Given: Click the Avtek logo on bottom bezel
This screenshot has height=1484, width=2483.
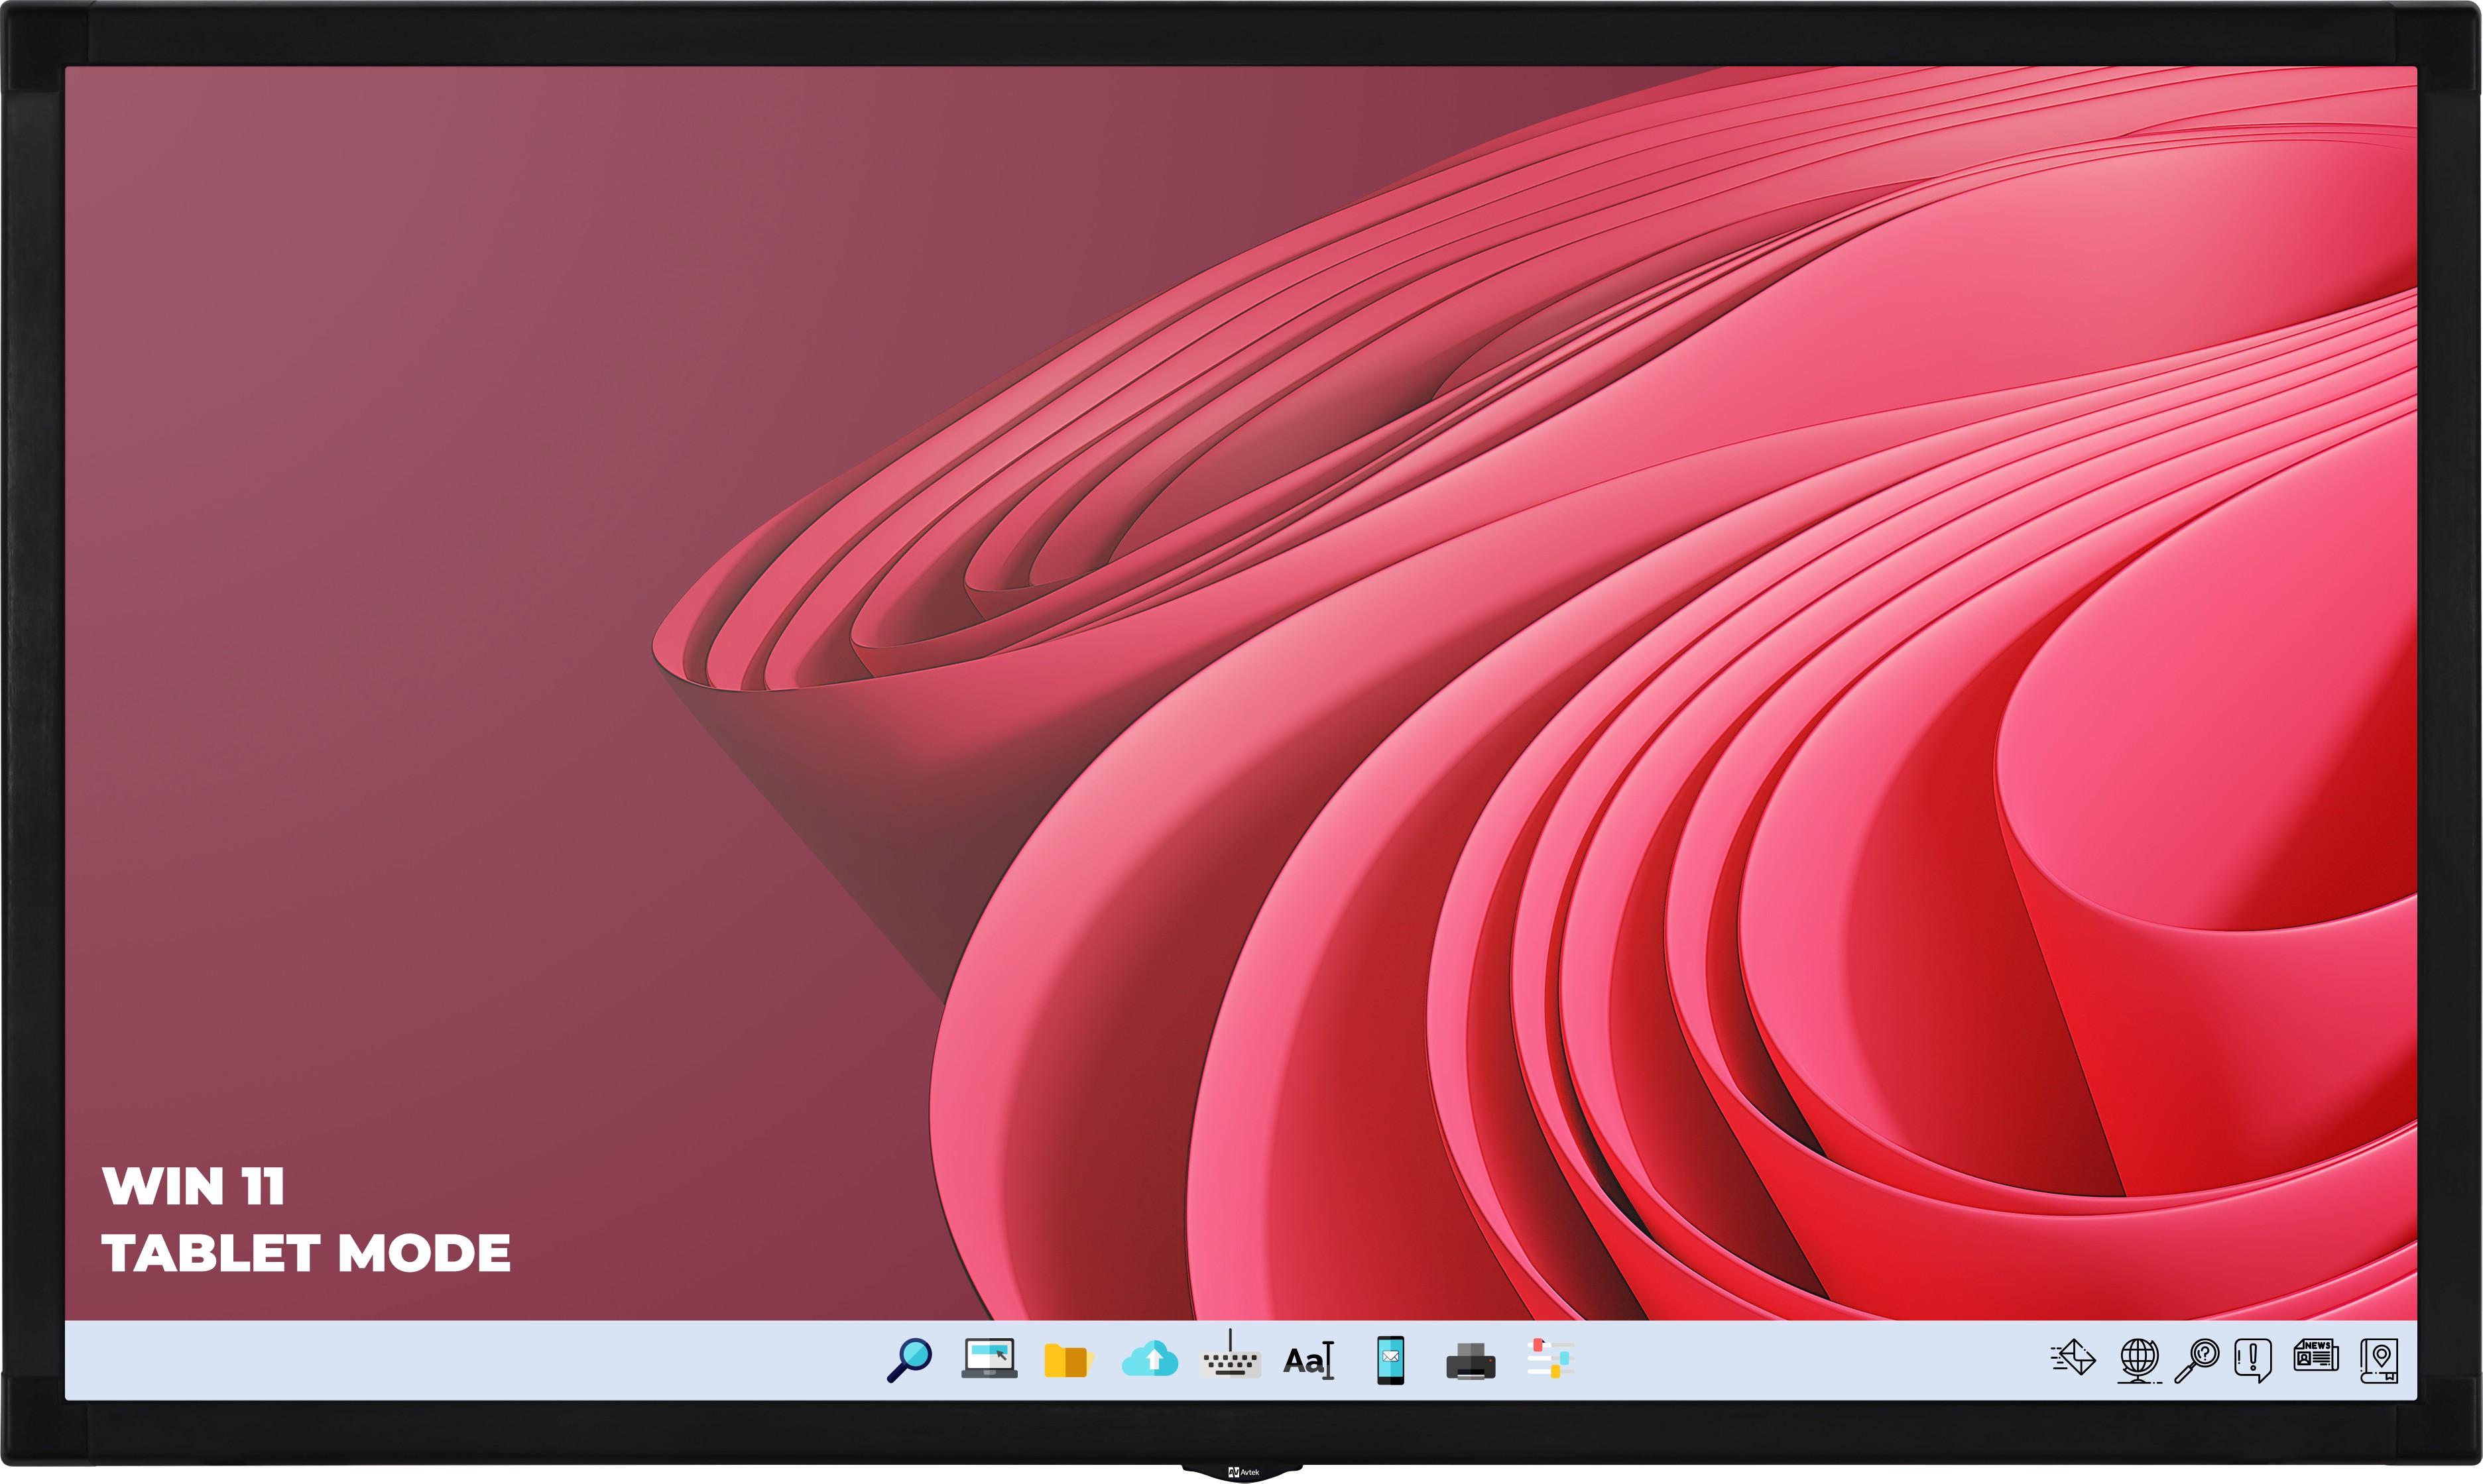Looking at the screenshot, I should tap(1243, 1472).
